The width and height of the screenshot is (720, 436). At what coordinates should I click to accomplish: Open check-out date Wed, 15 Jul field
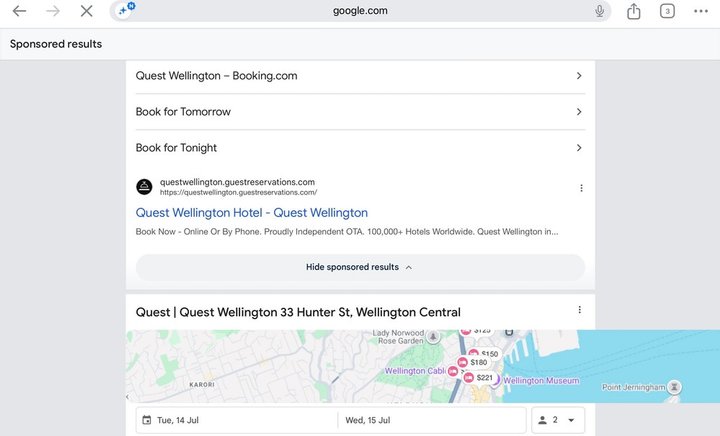click(x=432, y=420)
